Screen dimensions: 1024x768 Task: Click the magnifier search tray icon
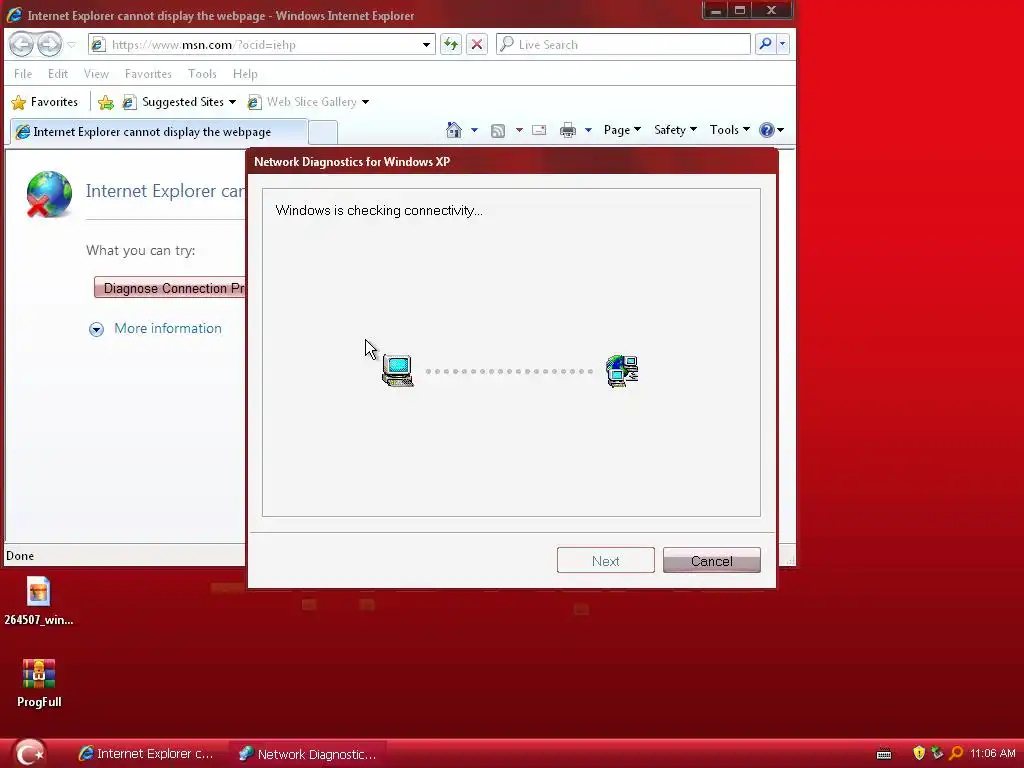[x=956, y=753]
